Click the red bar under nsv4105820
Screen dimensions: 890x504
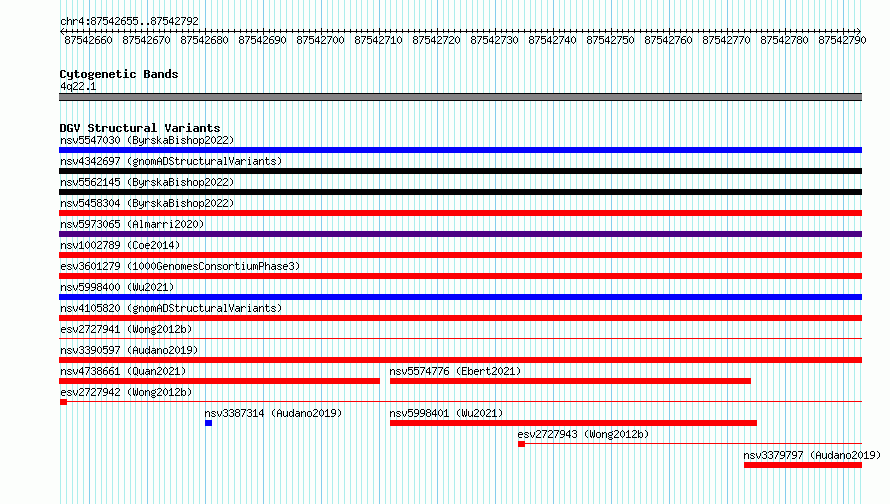tap(460, 318)
